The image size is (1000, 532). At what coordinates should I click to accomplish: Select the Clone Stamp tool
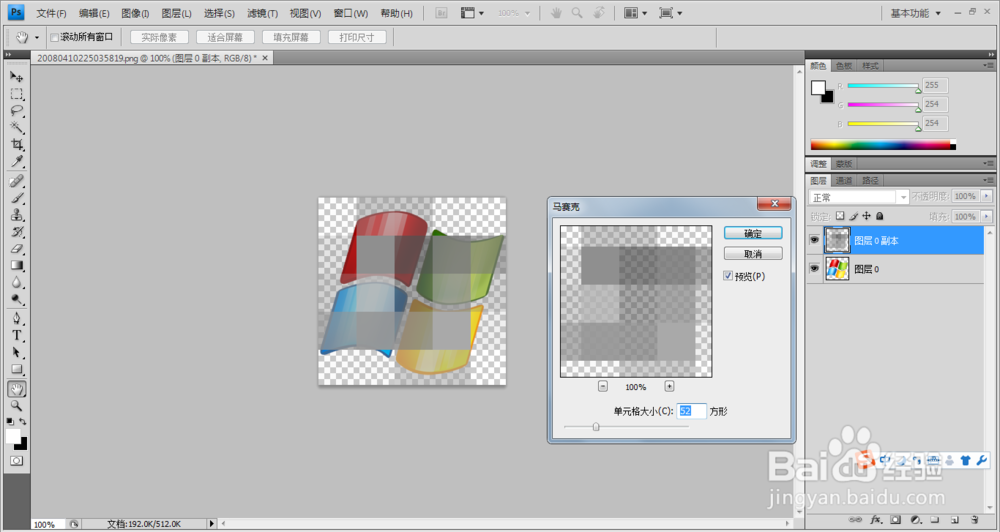point(17,214)
